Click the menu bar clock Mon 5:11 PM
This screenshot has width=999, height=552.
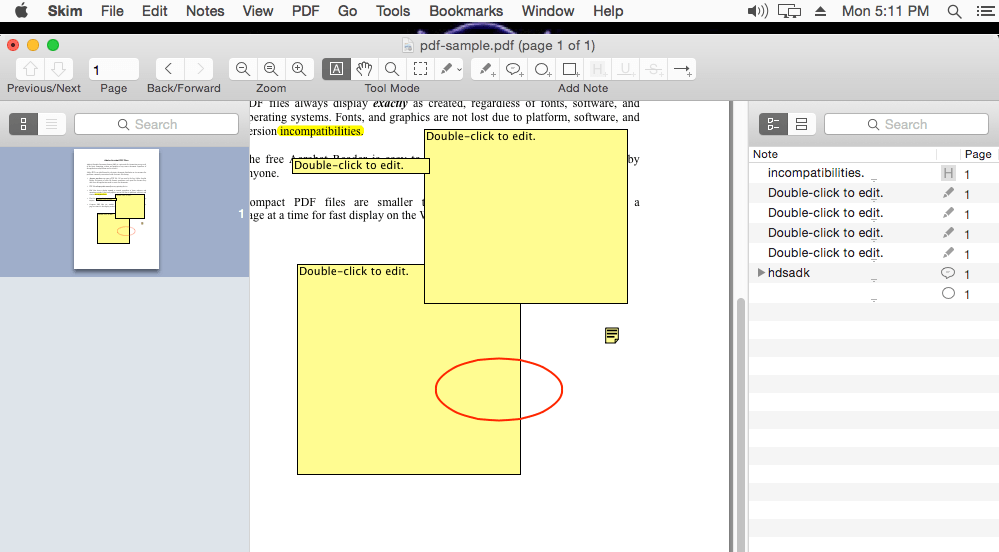(x=885, y=11)
